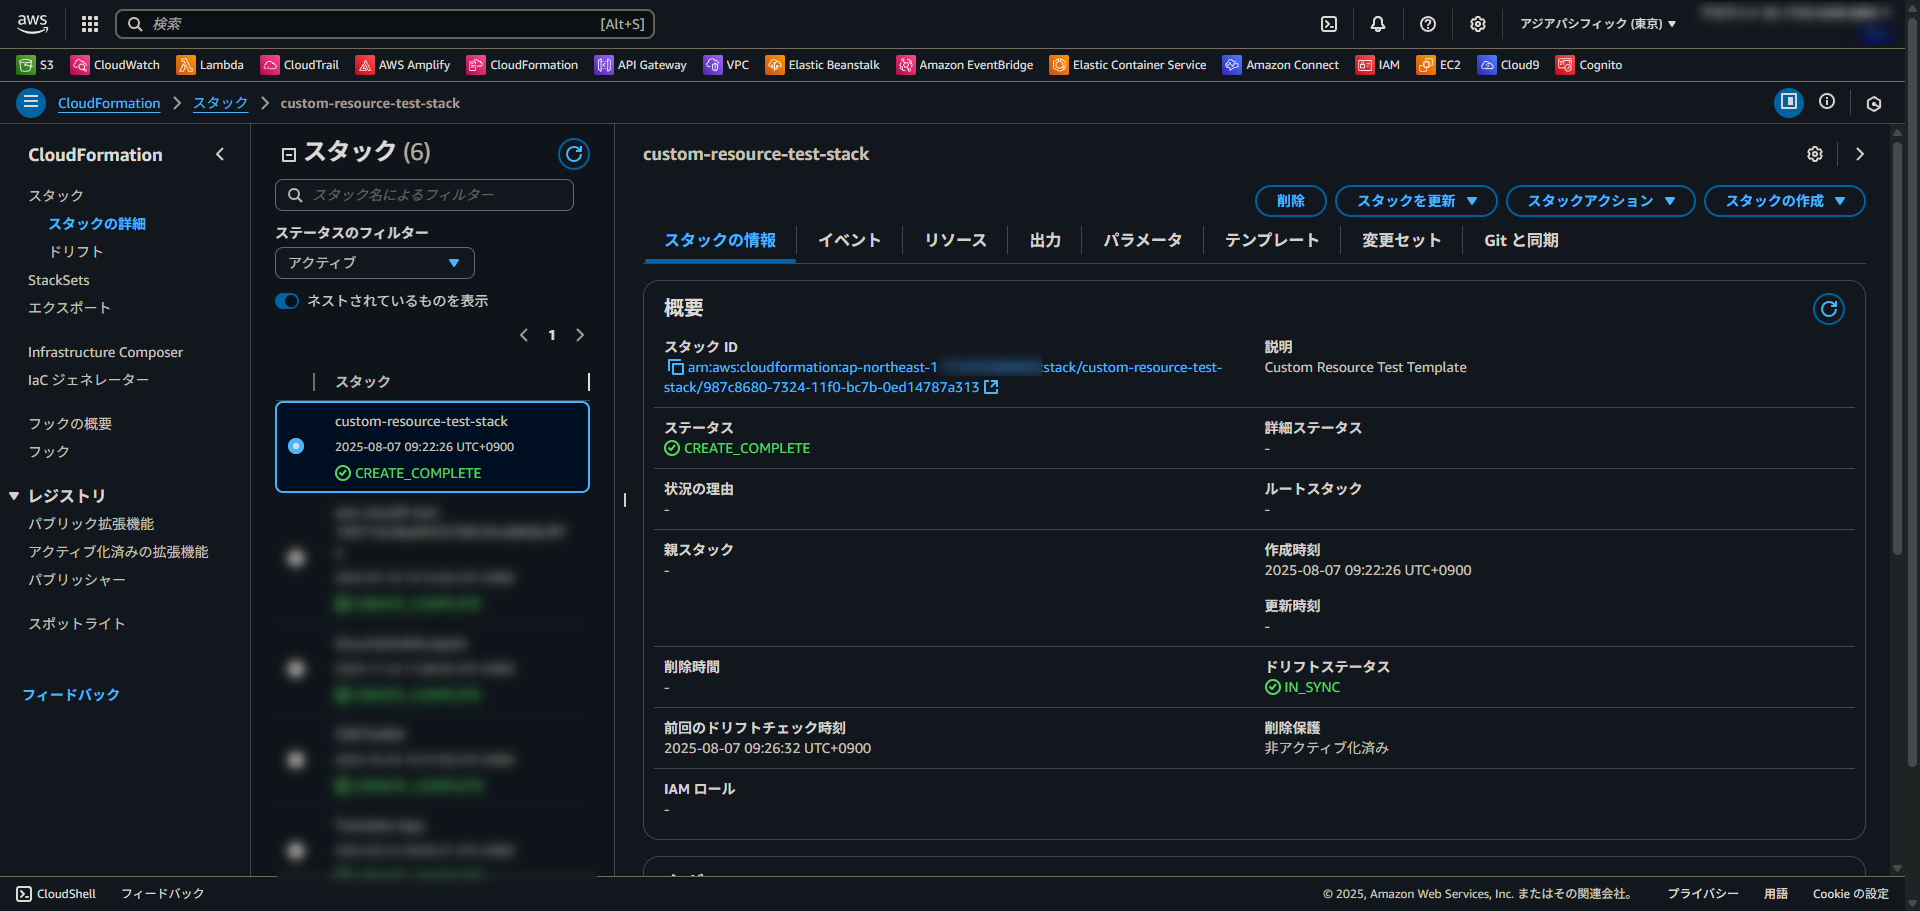Open StackSets in side navigation
1920x911 pixels.
[59, 280]
